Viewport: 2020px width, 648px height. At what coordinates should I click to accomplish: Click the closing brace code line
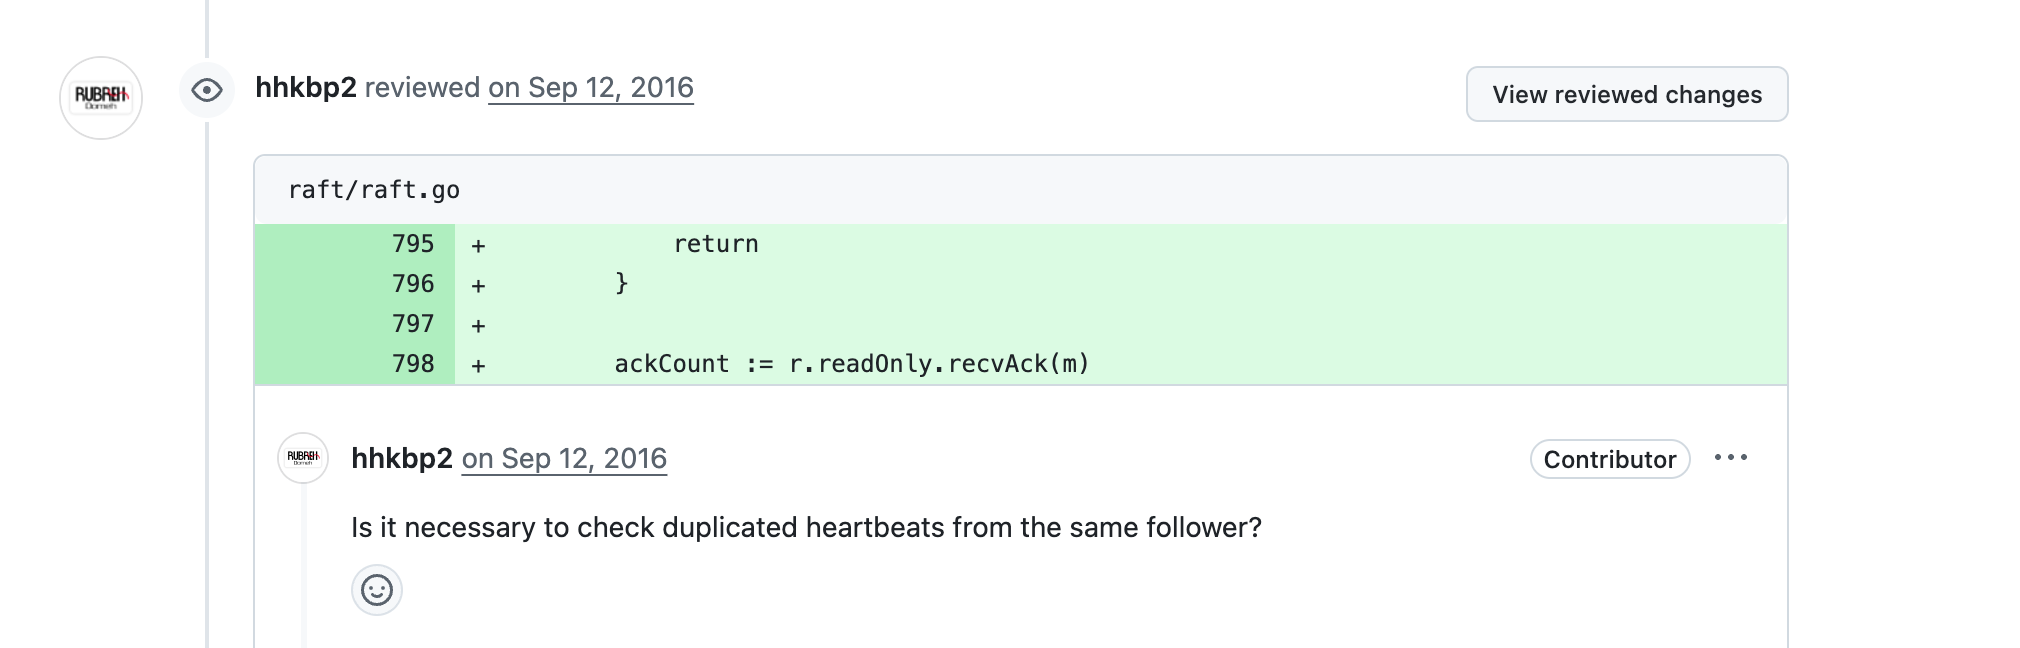tap(621, 284)
